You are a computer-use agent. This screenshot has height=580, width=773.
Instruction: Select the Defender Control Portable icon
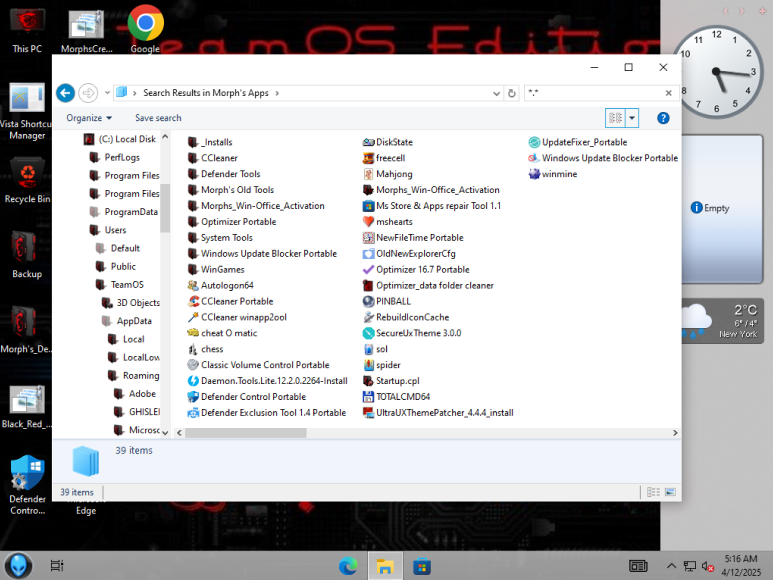coord(193,397)
